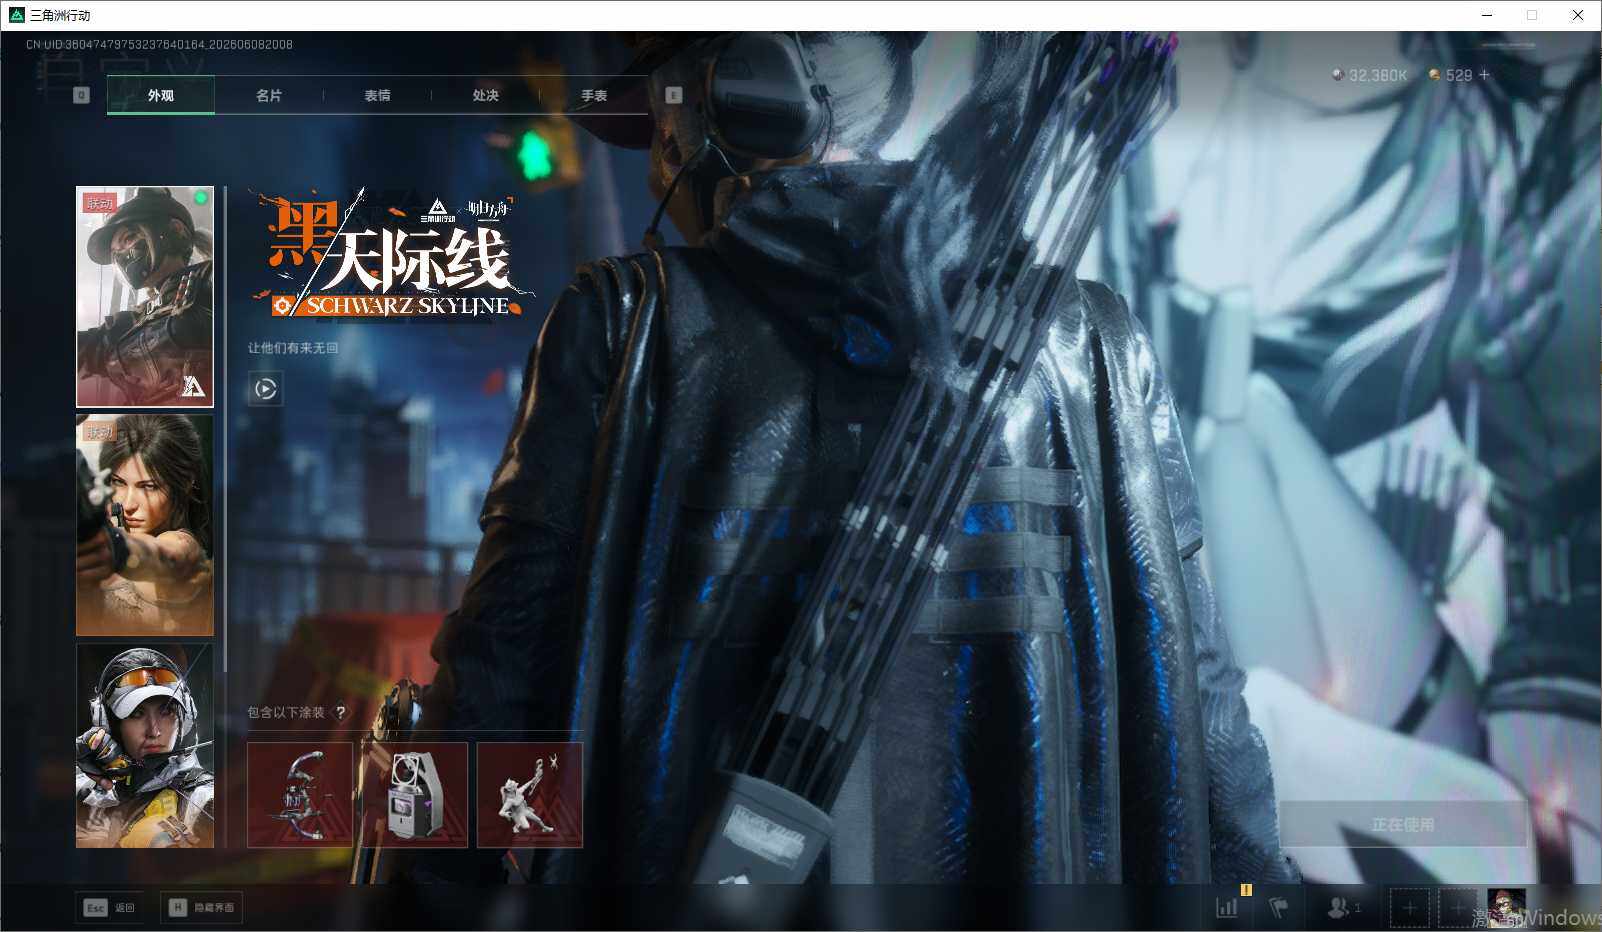The width and height of the screenshot is (1602, 932).
Task: Click the first empty squad slot plus
Action: click(x=1409, y=908)
